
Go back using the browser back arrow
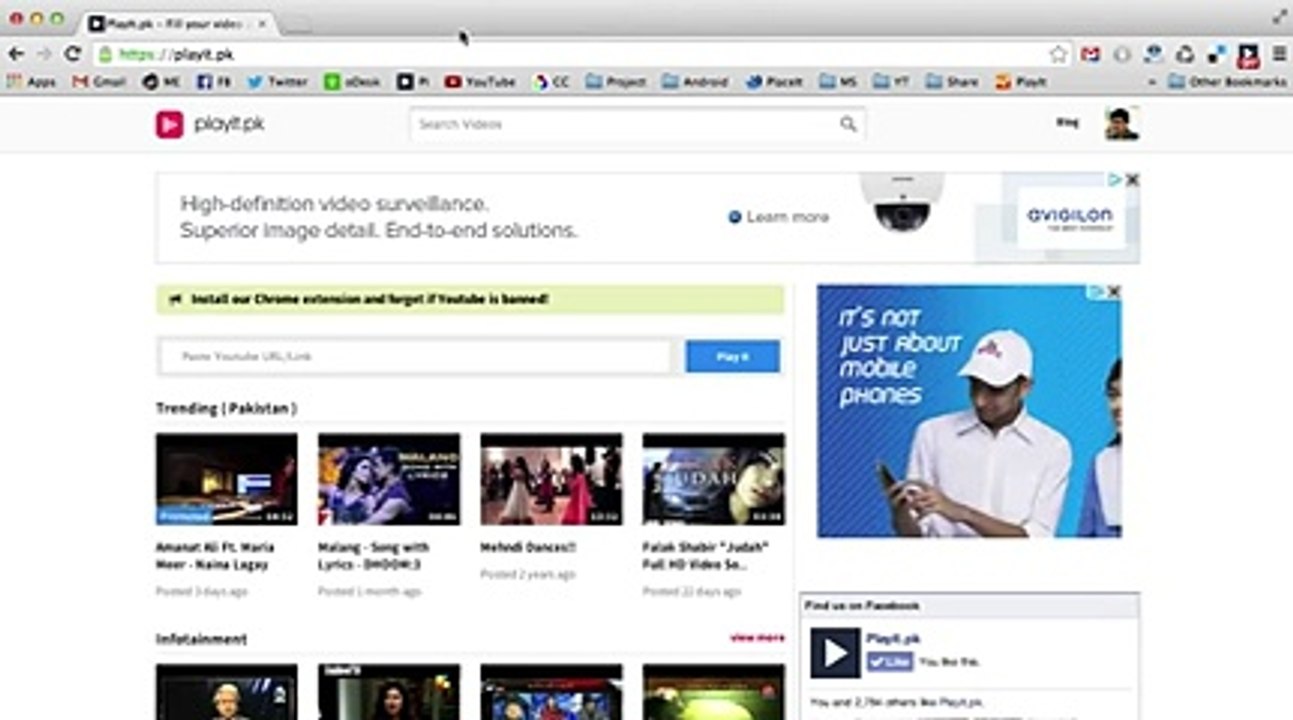point(16,54)
